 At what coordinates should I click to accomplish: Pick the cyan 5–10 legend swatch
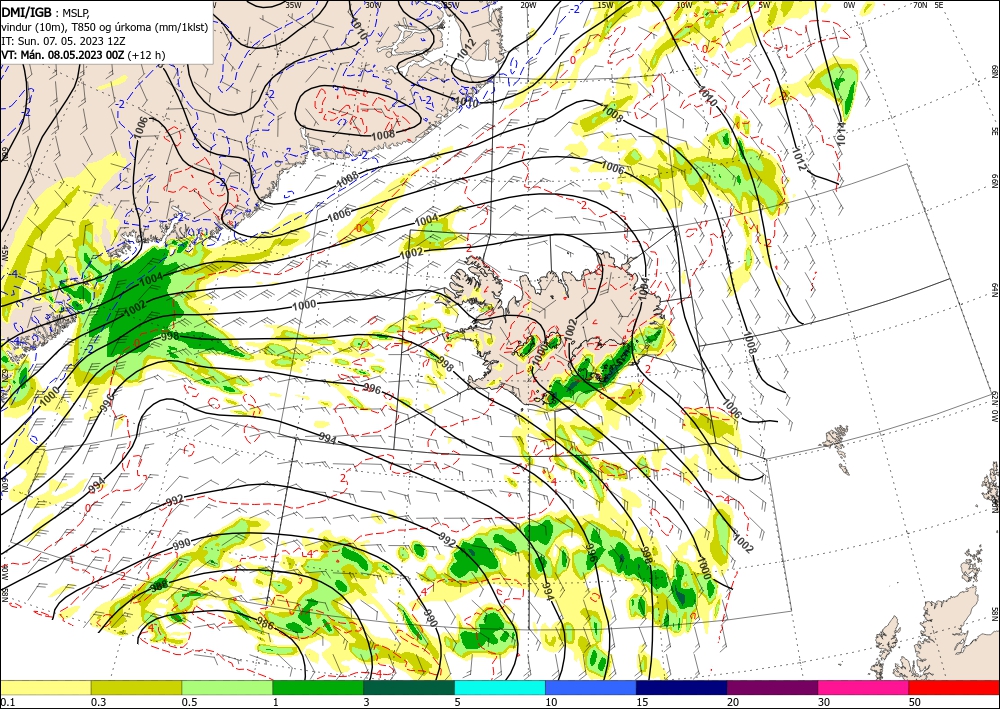pos(500,687)
